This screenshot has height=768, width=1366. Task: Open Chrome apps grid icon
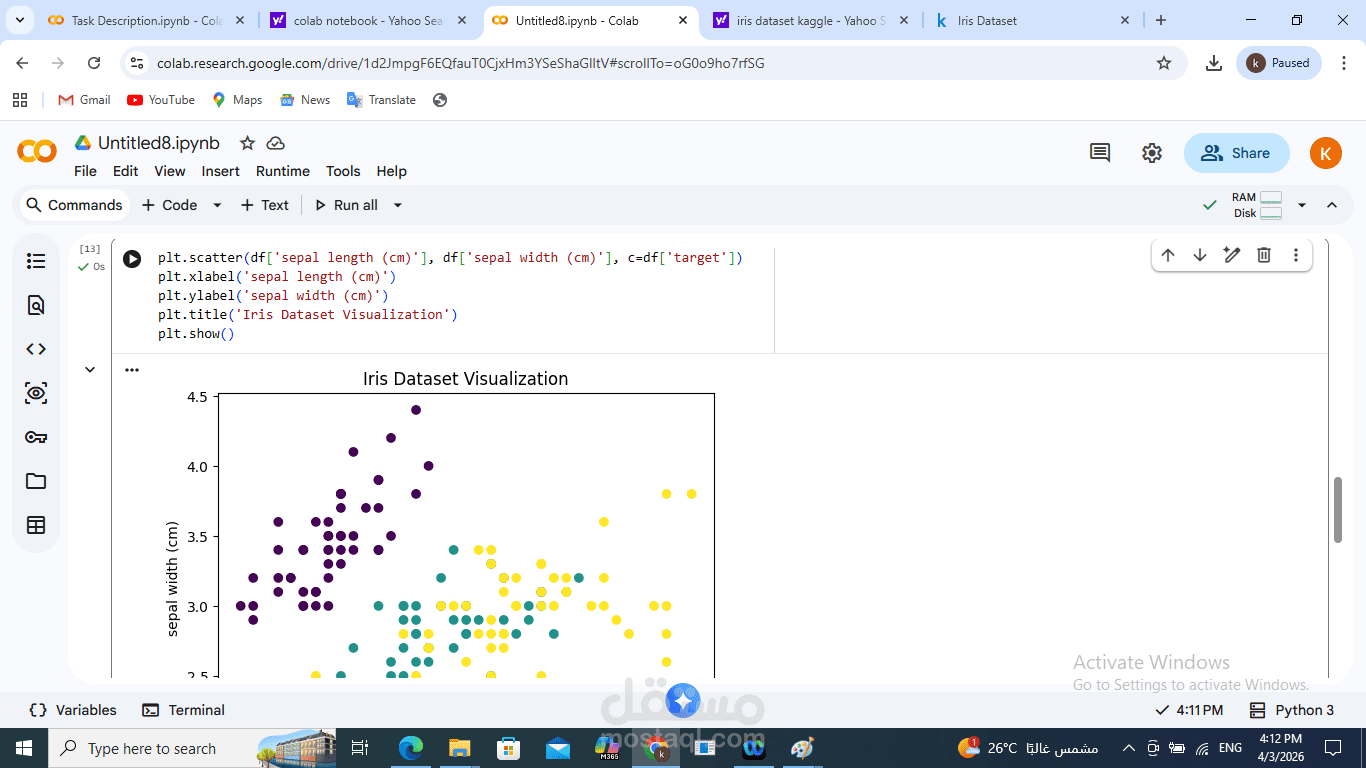pos(20,100)
